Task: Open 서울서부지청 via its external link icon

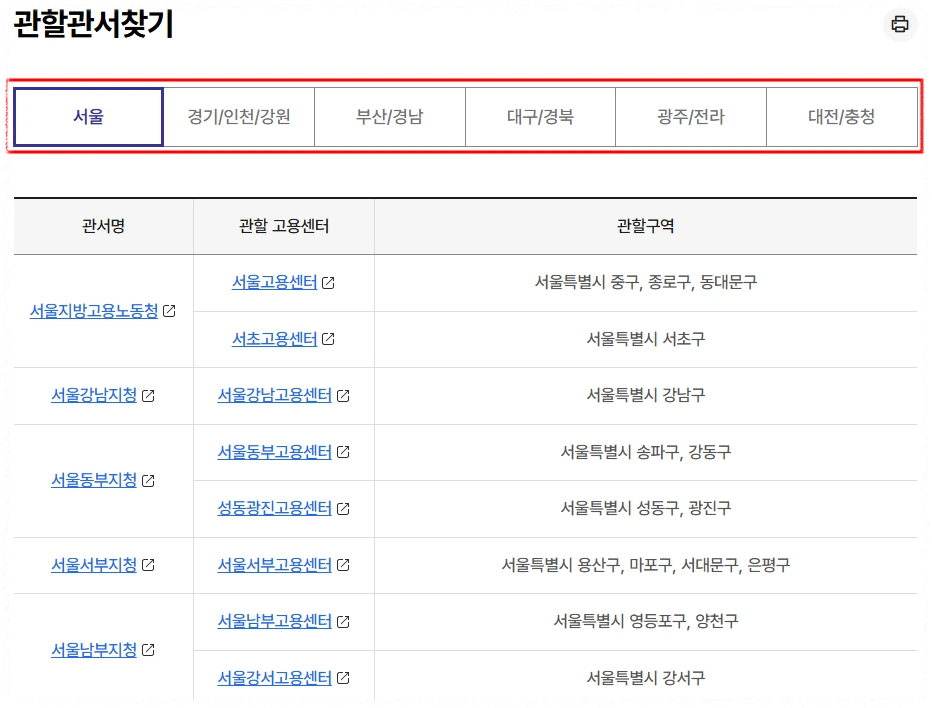Action: click(149, 564)
